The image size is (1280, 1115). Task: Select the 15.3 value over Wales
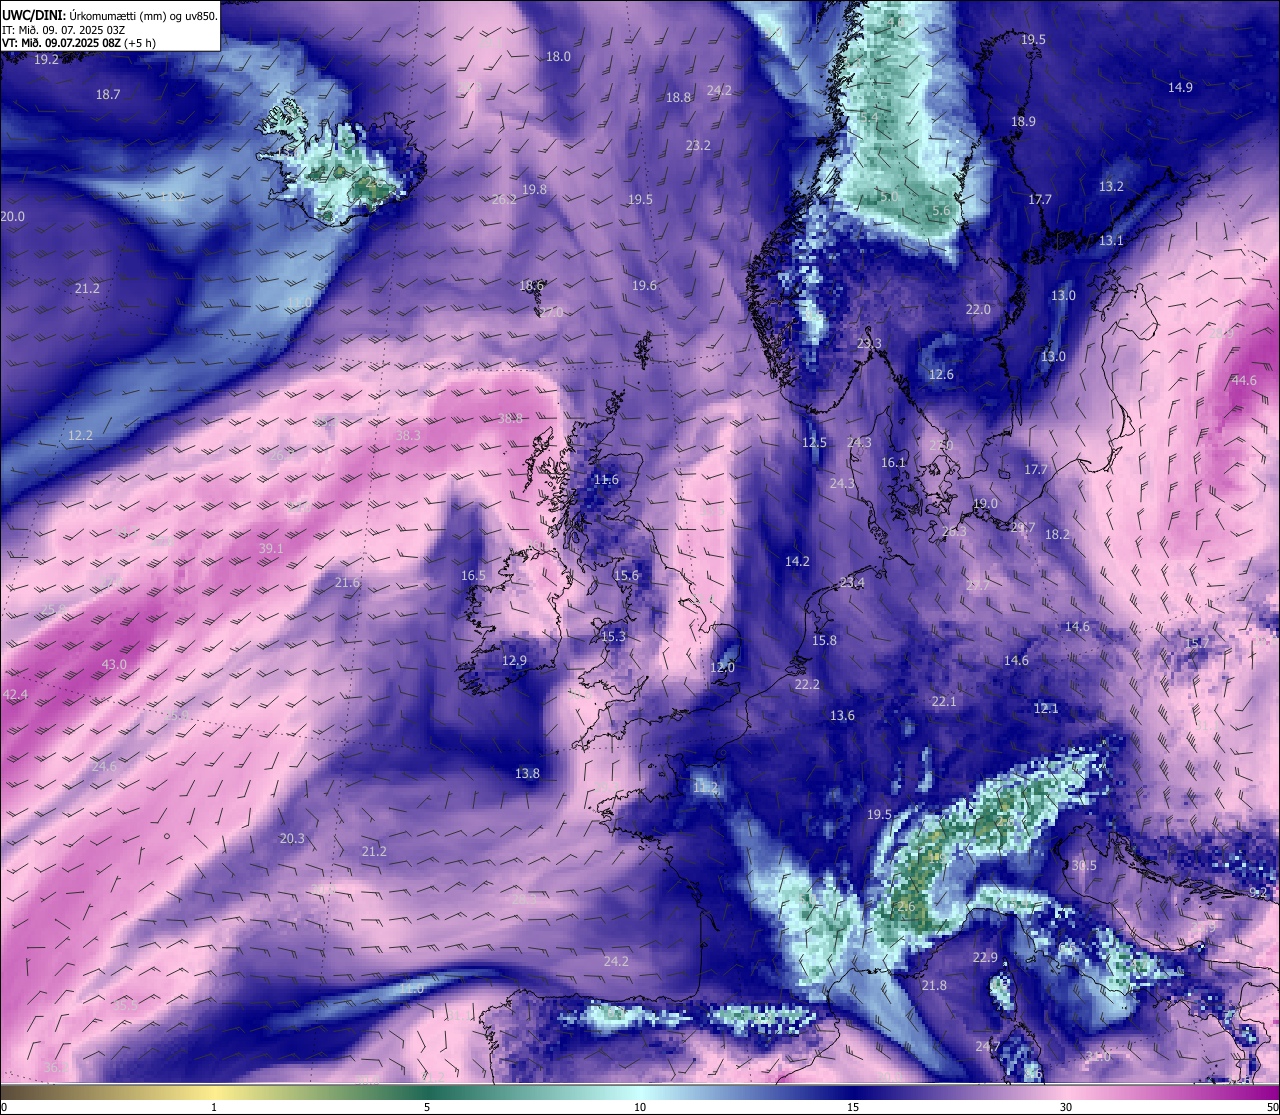(x=613, y=637)
